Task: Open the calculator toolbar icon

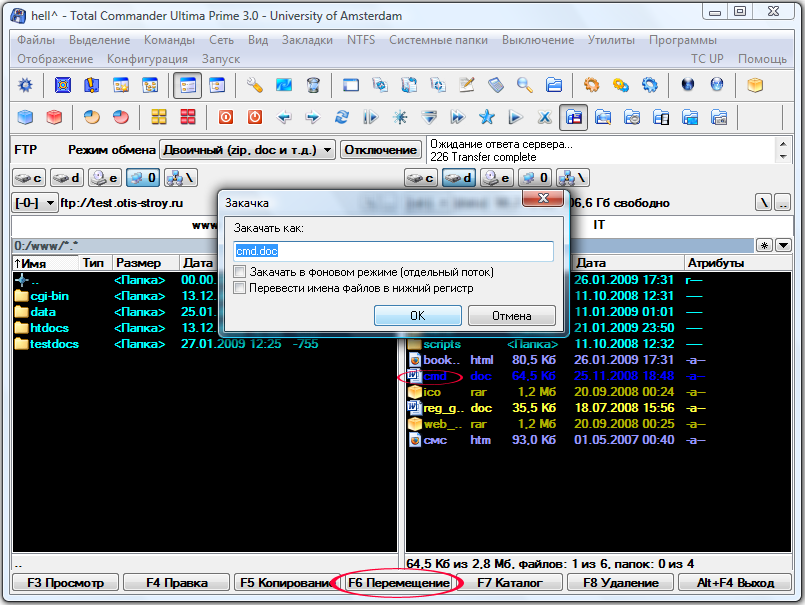Action: click(496, 85)
